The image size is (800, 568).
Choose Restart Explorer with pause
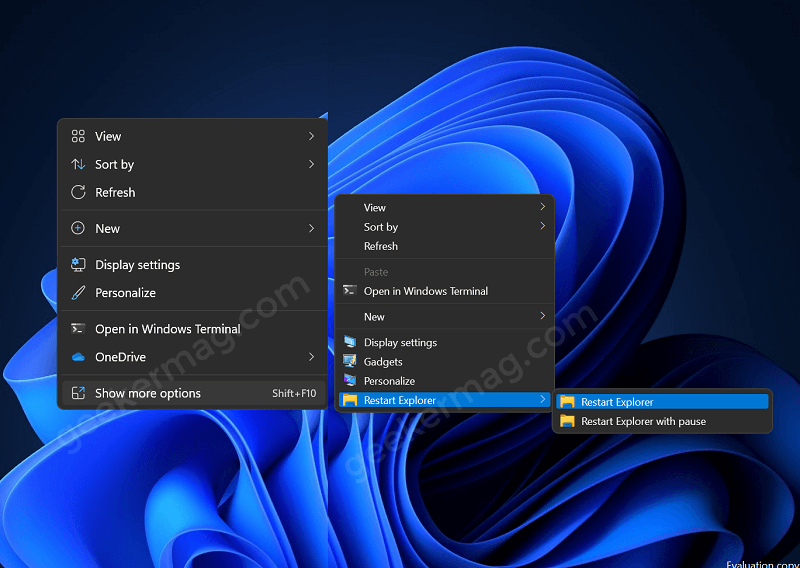tap(662, 421)
